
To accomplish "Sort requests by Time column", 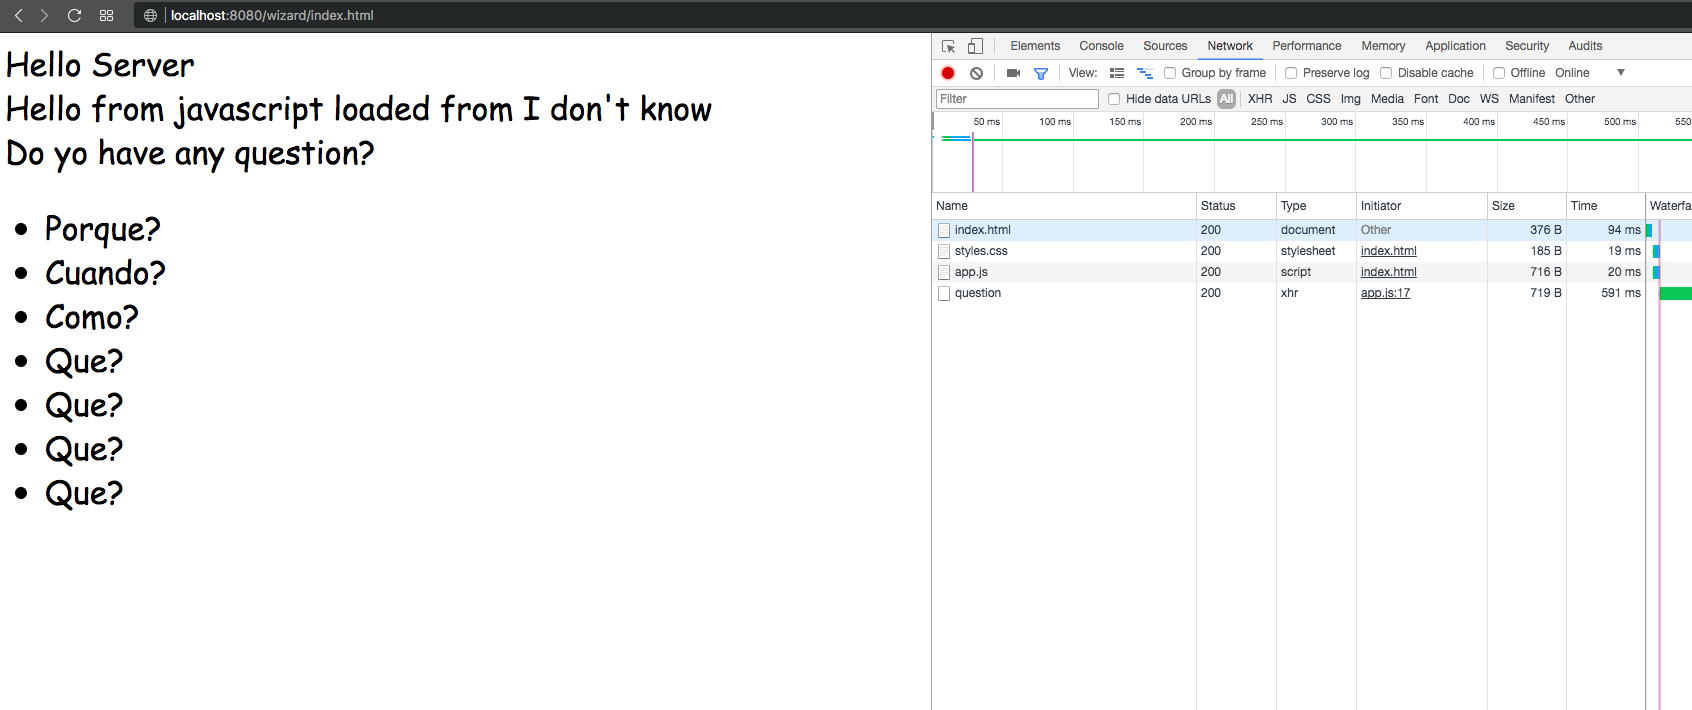I will (x=1606, y=206).
